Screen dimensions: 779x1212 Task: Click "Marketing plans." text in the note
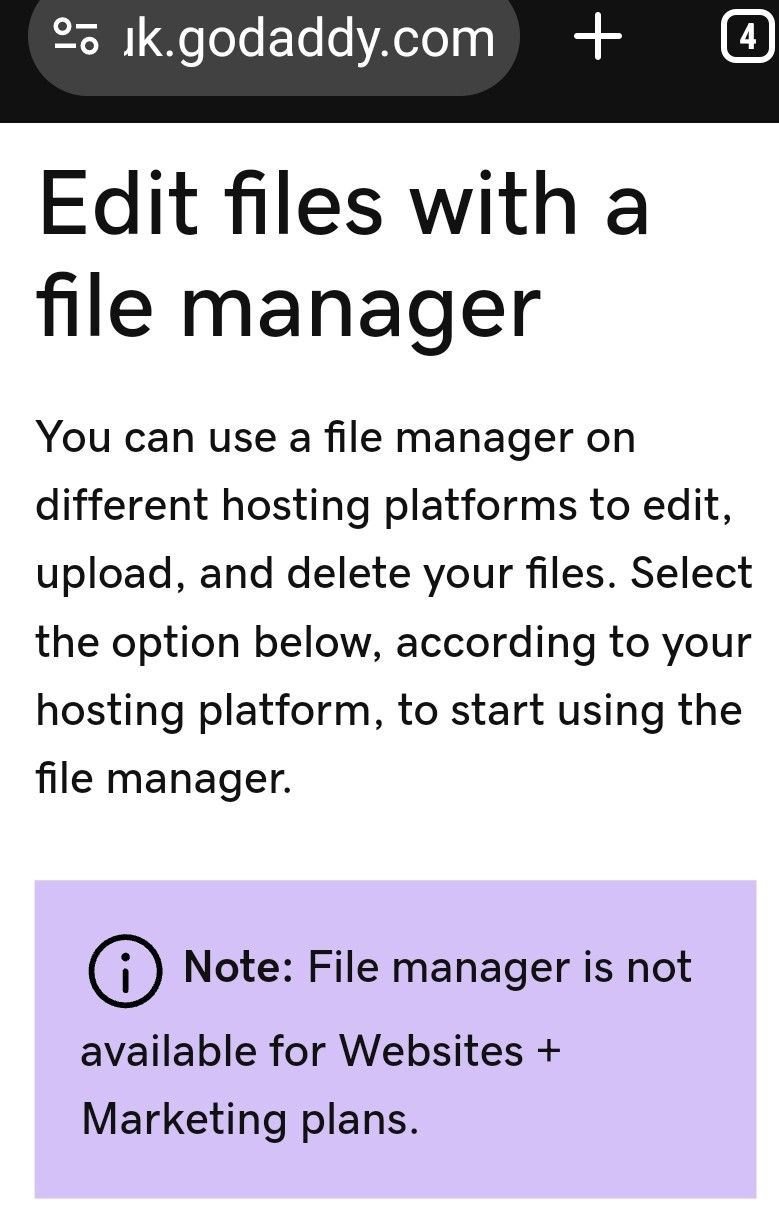[250, 1119]
